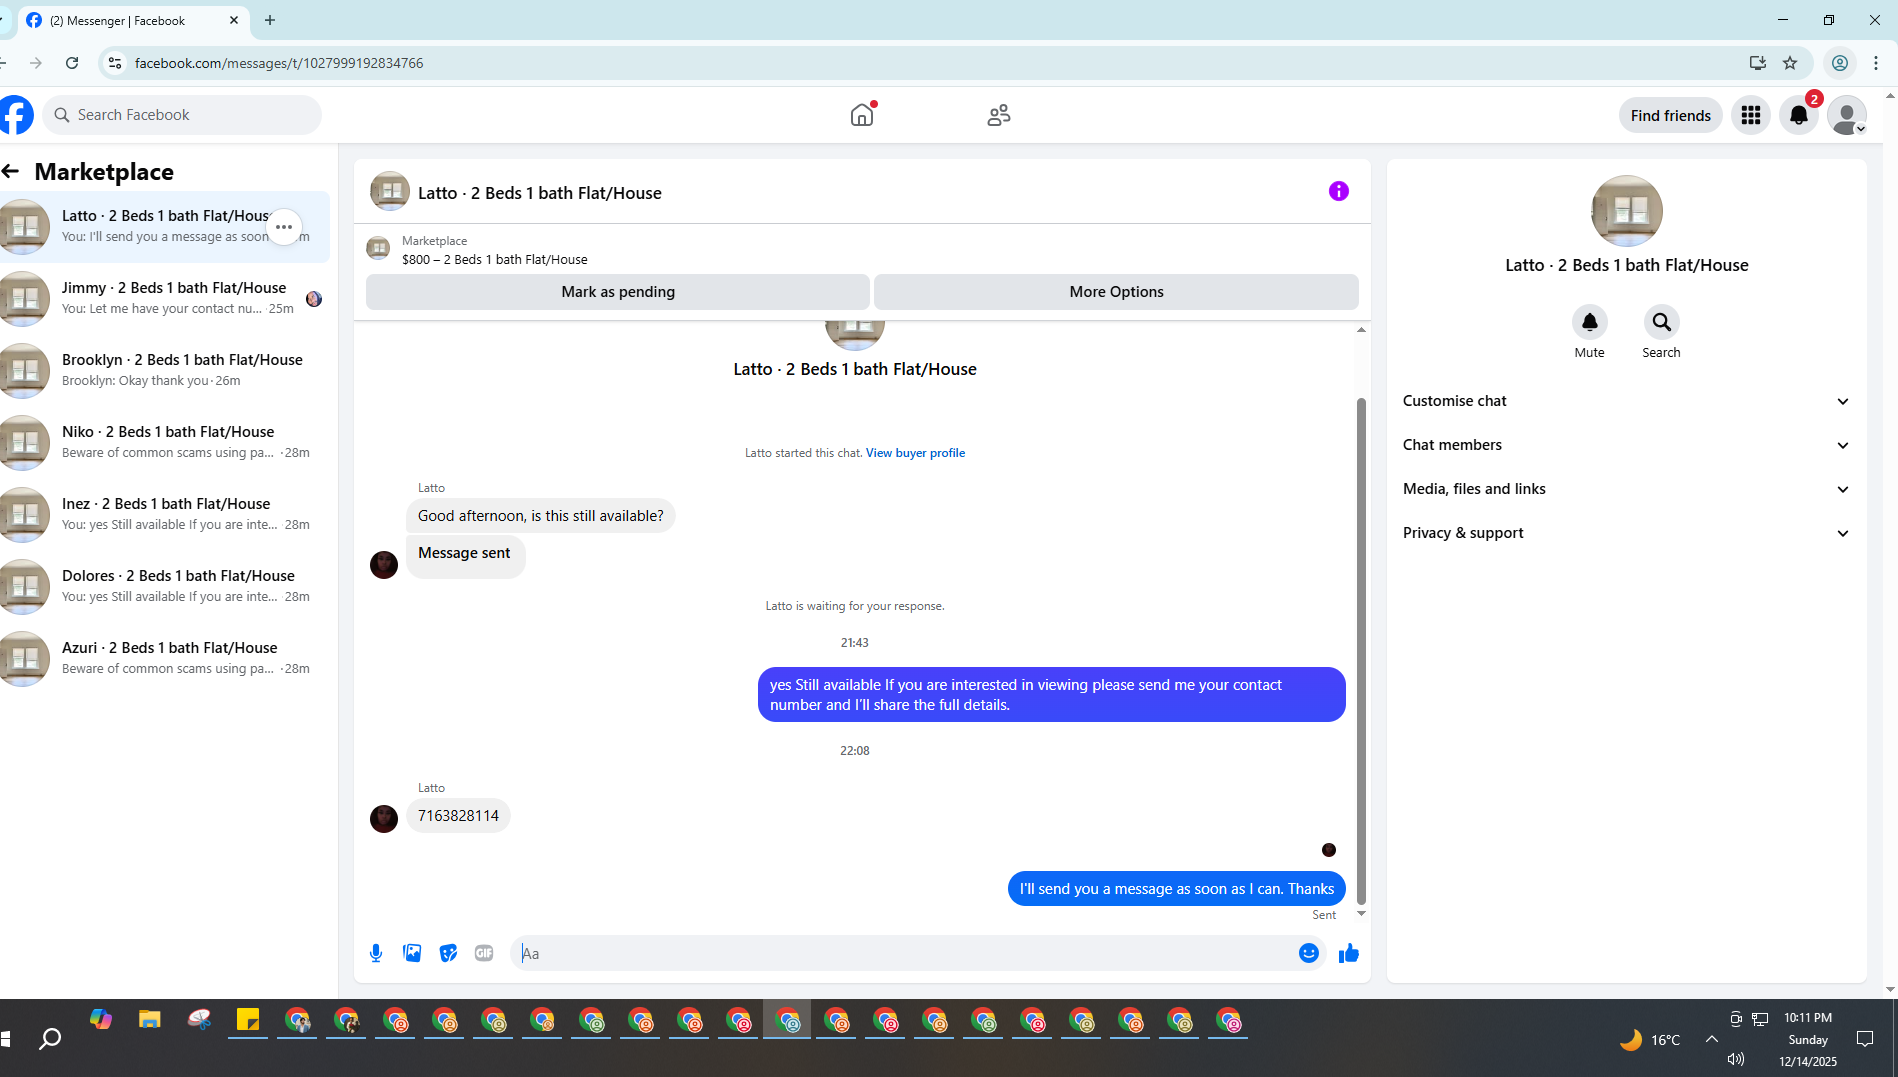The height and width of the screenshot is (1077, 1898).
Task: Click the Mark as pending button
Action: click(x=618, y=292)
